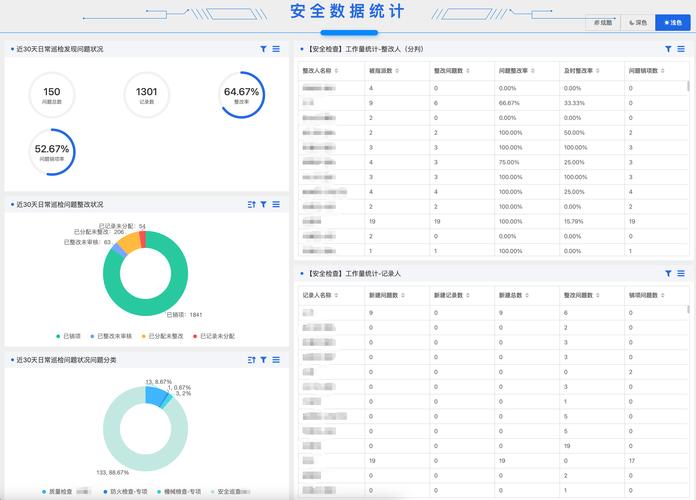Open menu of 近30天日常巡检发现问题状况 panel
Screen dimensions: 696x500
click(276, 49)
